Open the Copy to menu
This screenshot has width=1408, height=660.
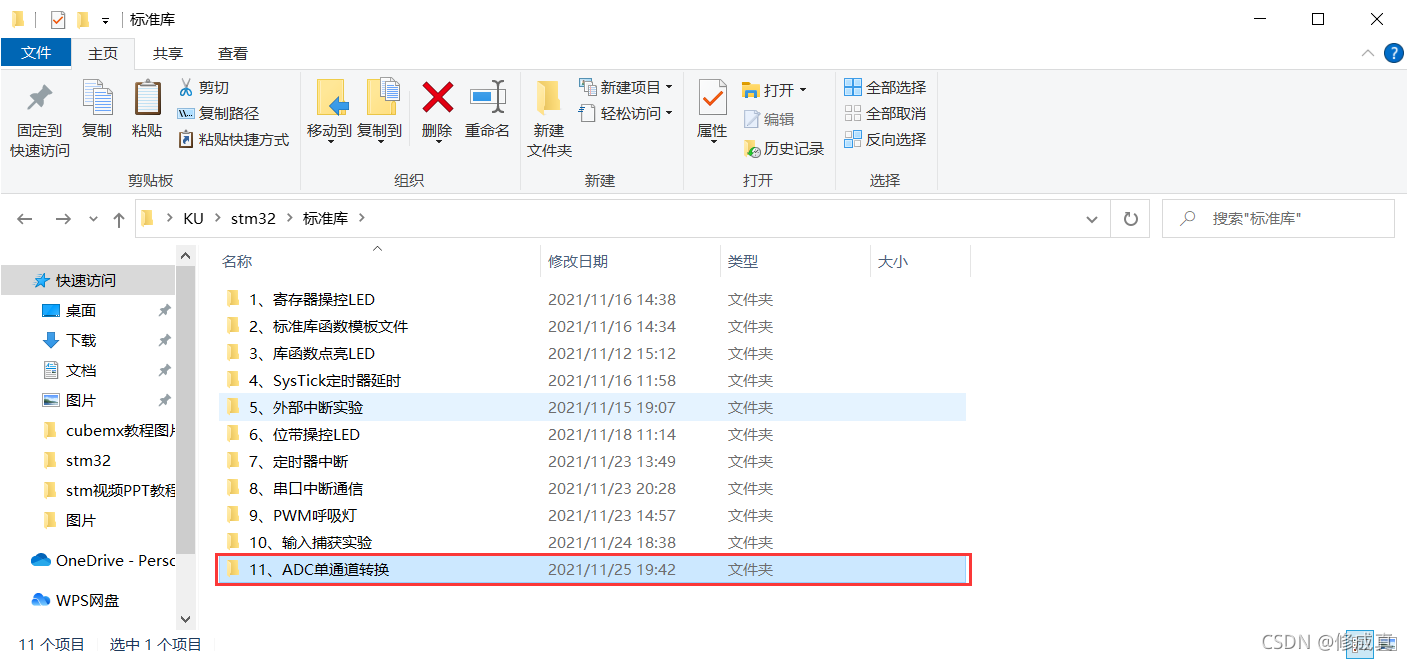pyautogui.click(x=380, y=112)
